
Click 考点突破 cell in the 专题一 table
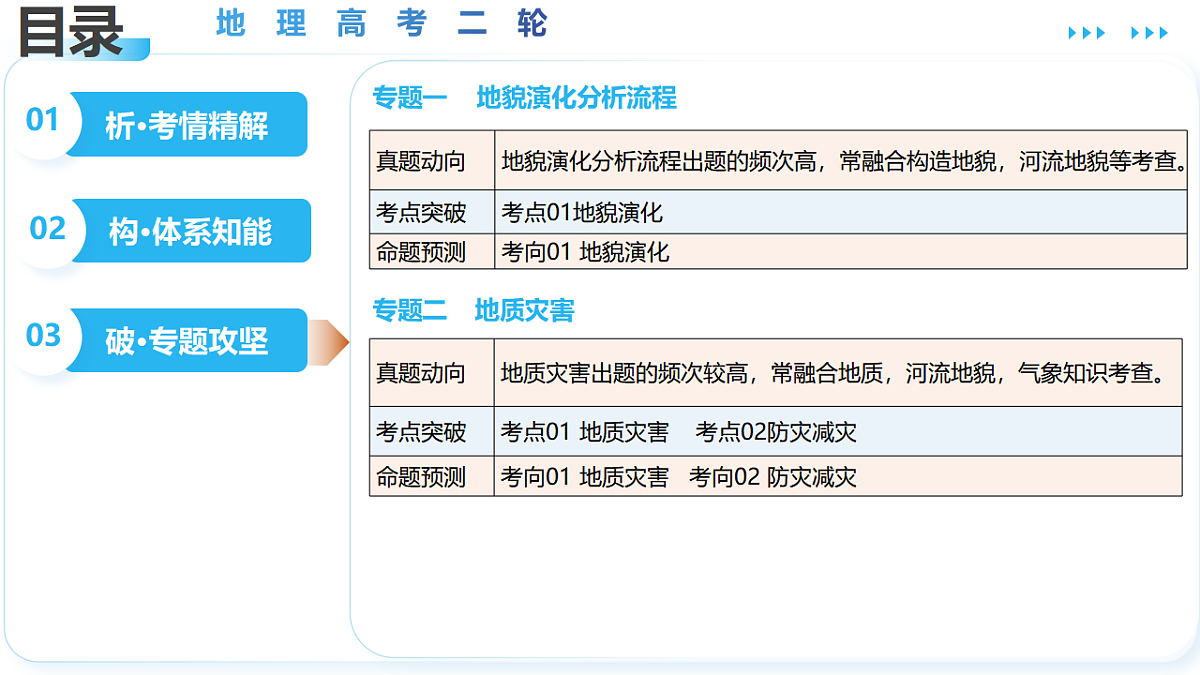tap(432, 212)
